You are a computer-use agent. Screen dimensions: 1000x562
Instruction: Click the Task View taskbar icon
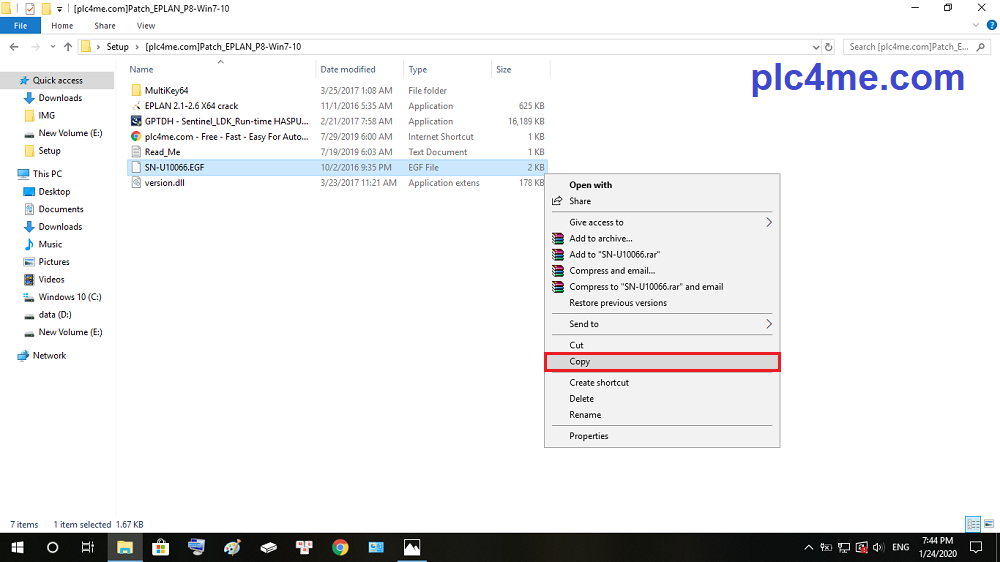tap(88, 547)
